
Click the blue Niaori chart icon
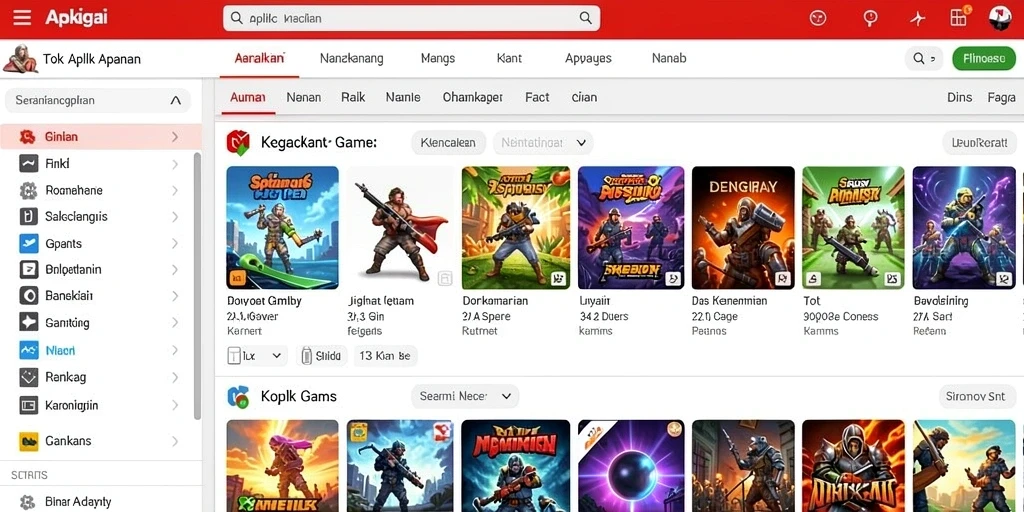point(29,350)
